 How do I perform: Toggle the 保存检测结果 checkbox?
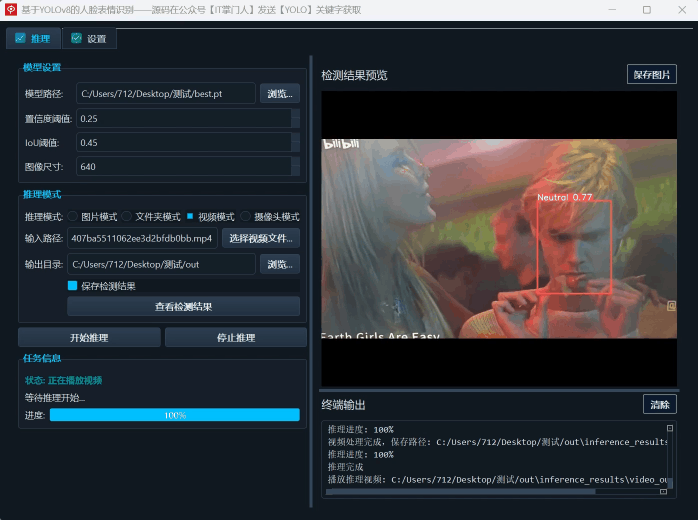[x=73, y=286]
